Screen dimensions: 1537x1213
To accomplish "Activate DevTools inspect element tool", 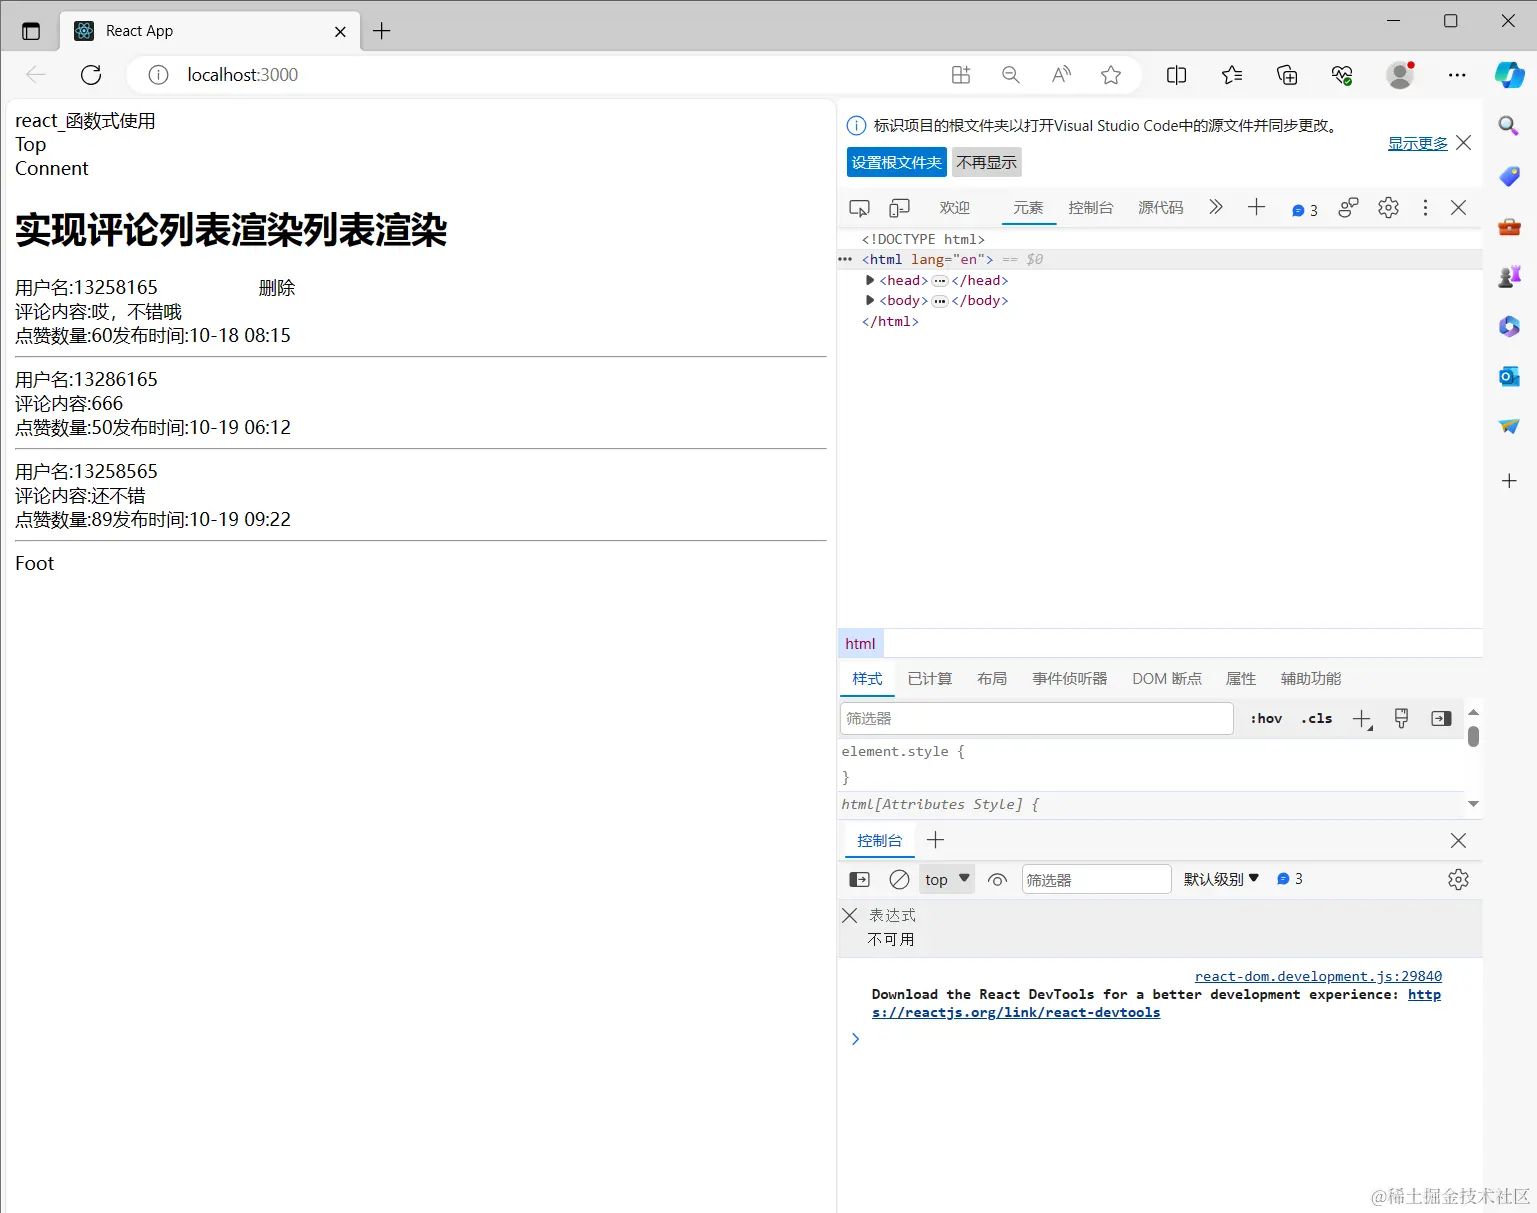I will point(859,208).
